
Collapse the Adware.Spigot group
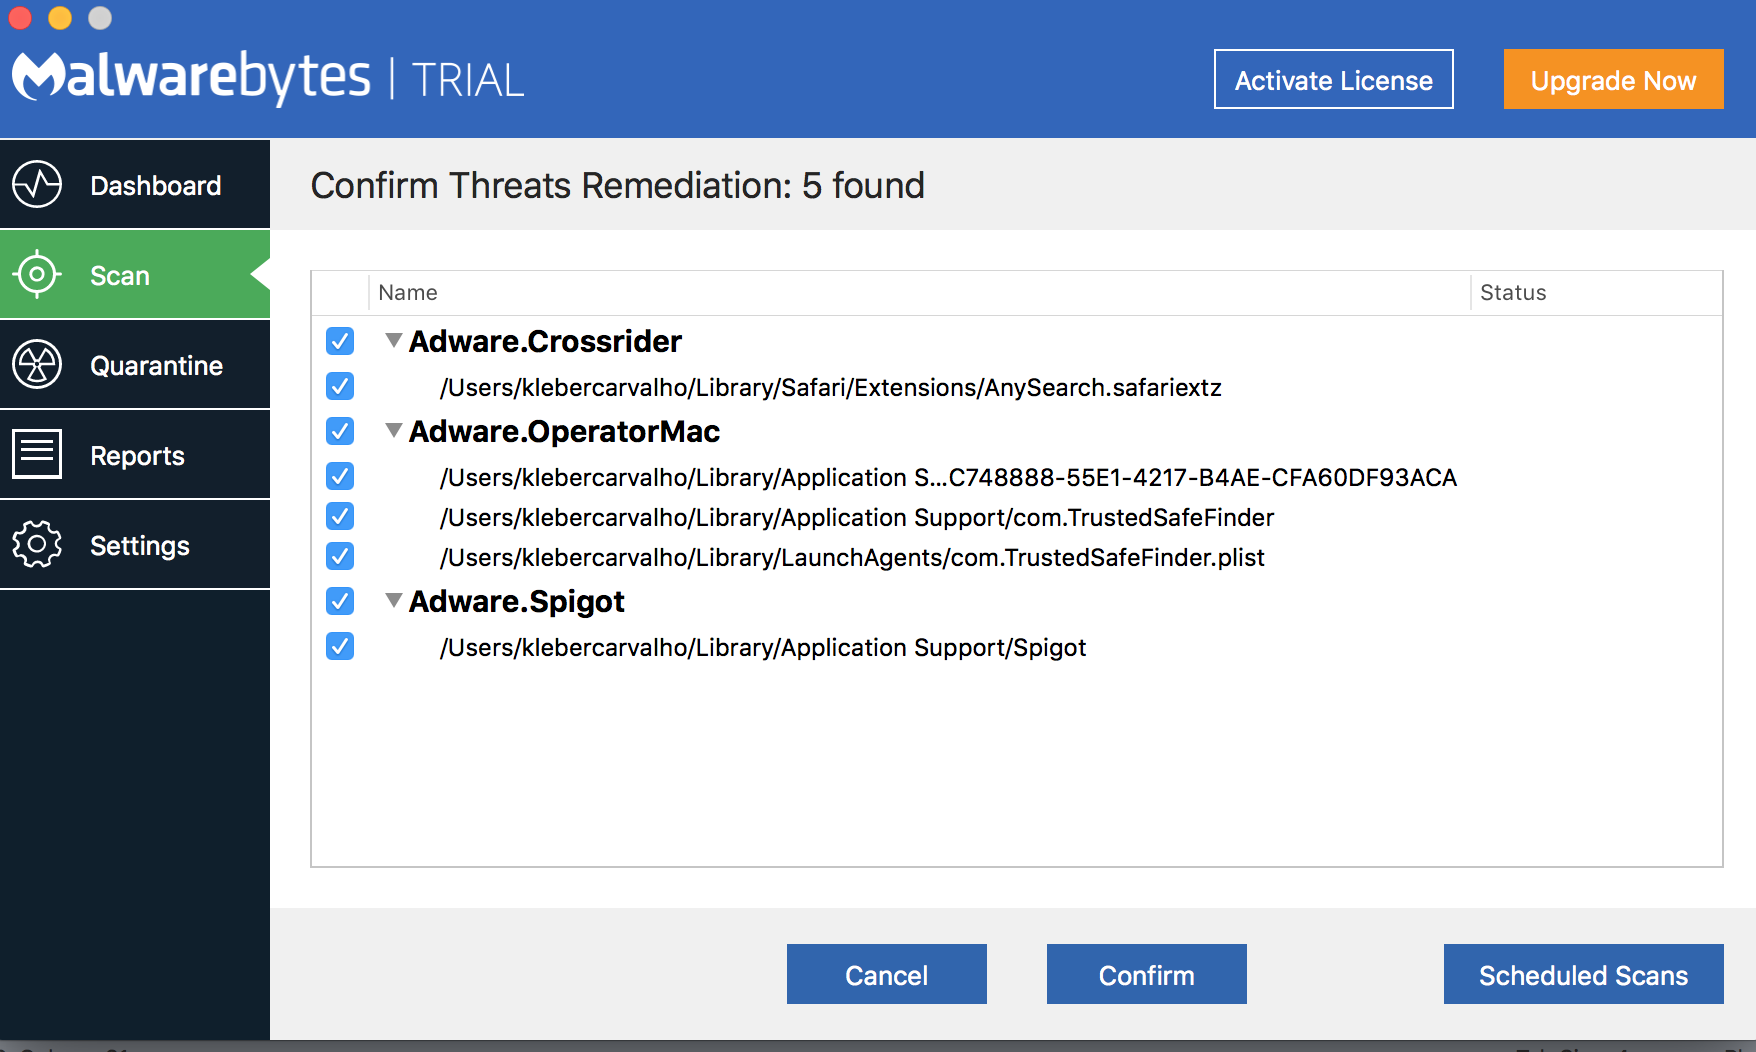click(x=394, y=601)
